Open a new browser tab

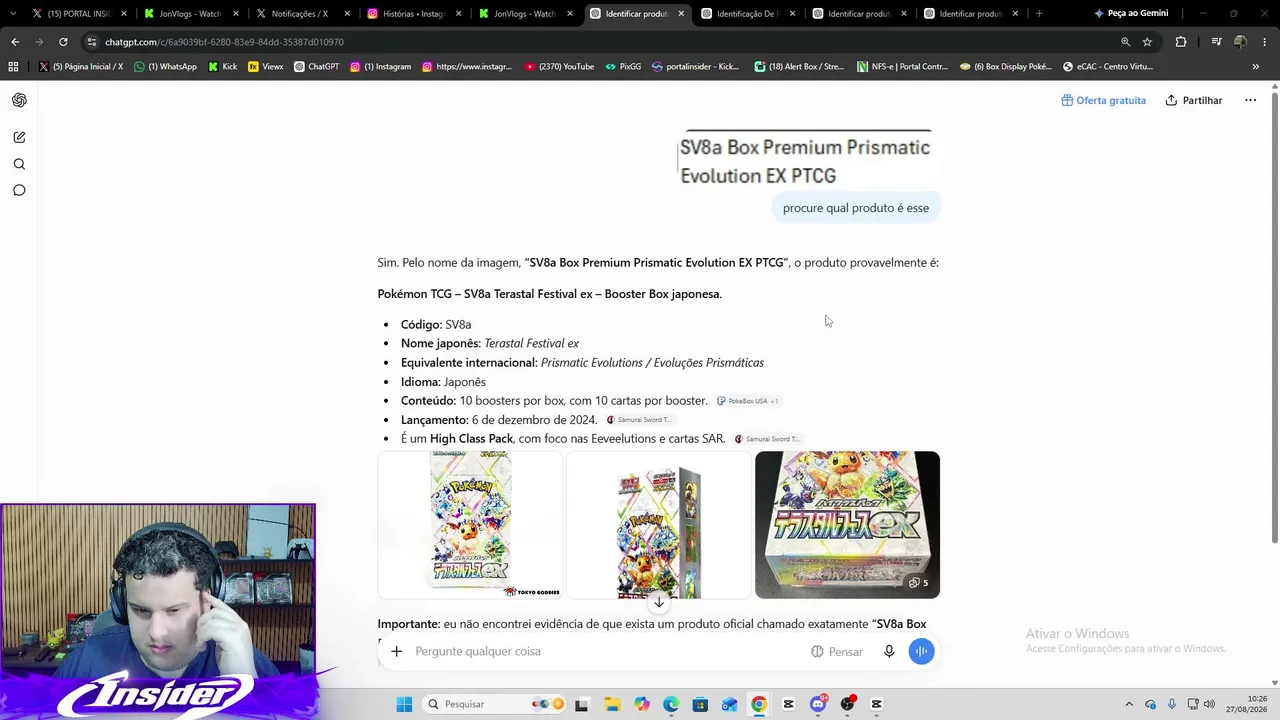(x=1039, y=14)
